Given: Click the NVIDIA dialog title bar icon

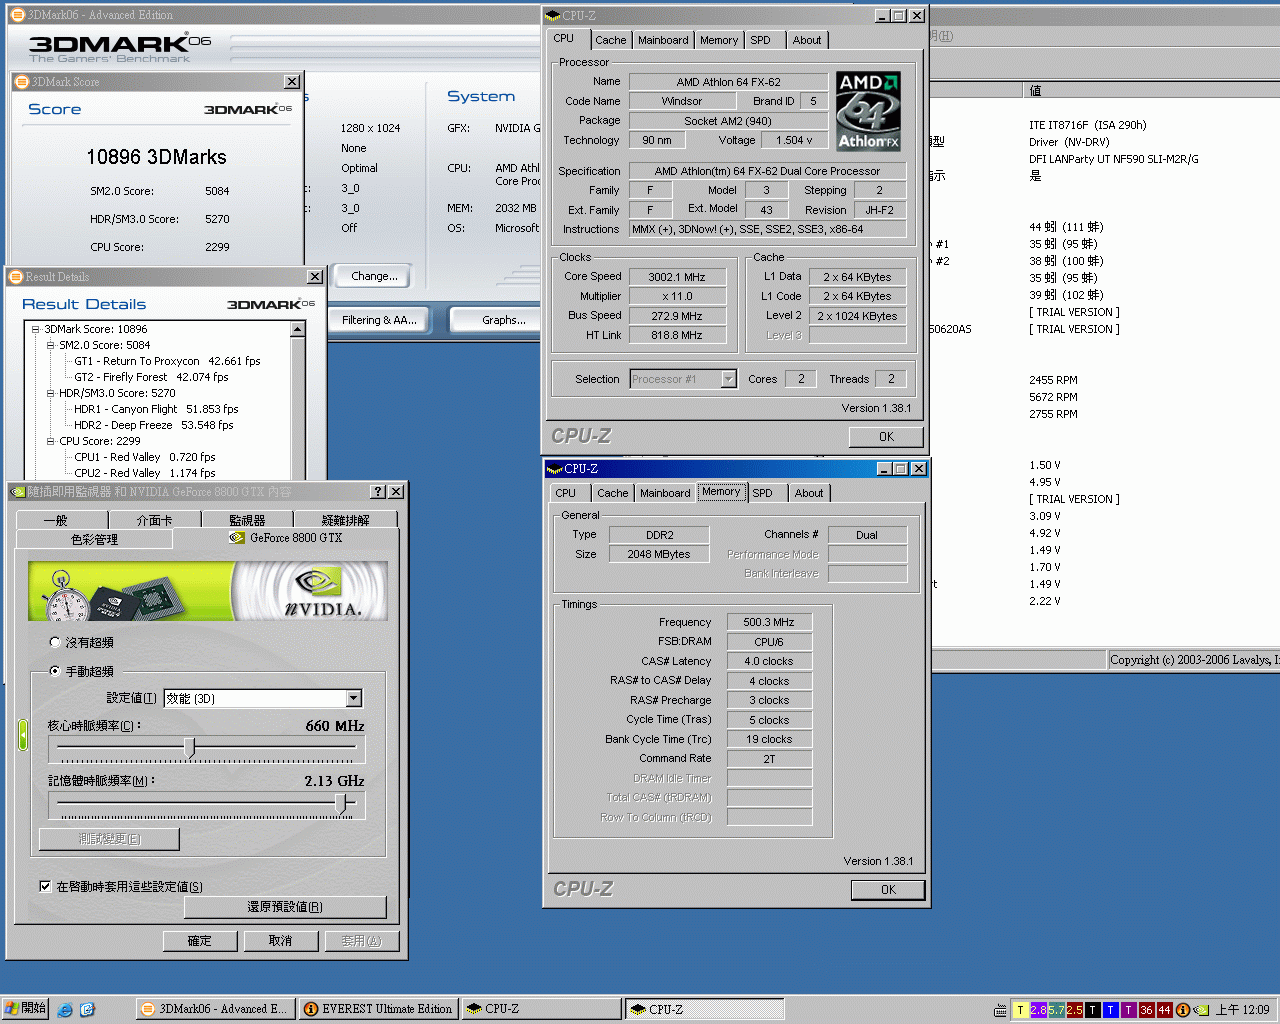Looking at the screenshot, I should [17, 492].
